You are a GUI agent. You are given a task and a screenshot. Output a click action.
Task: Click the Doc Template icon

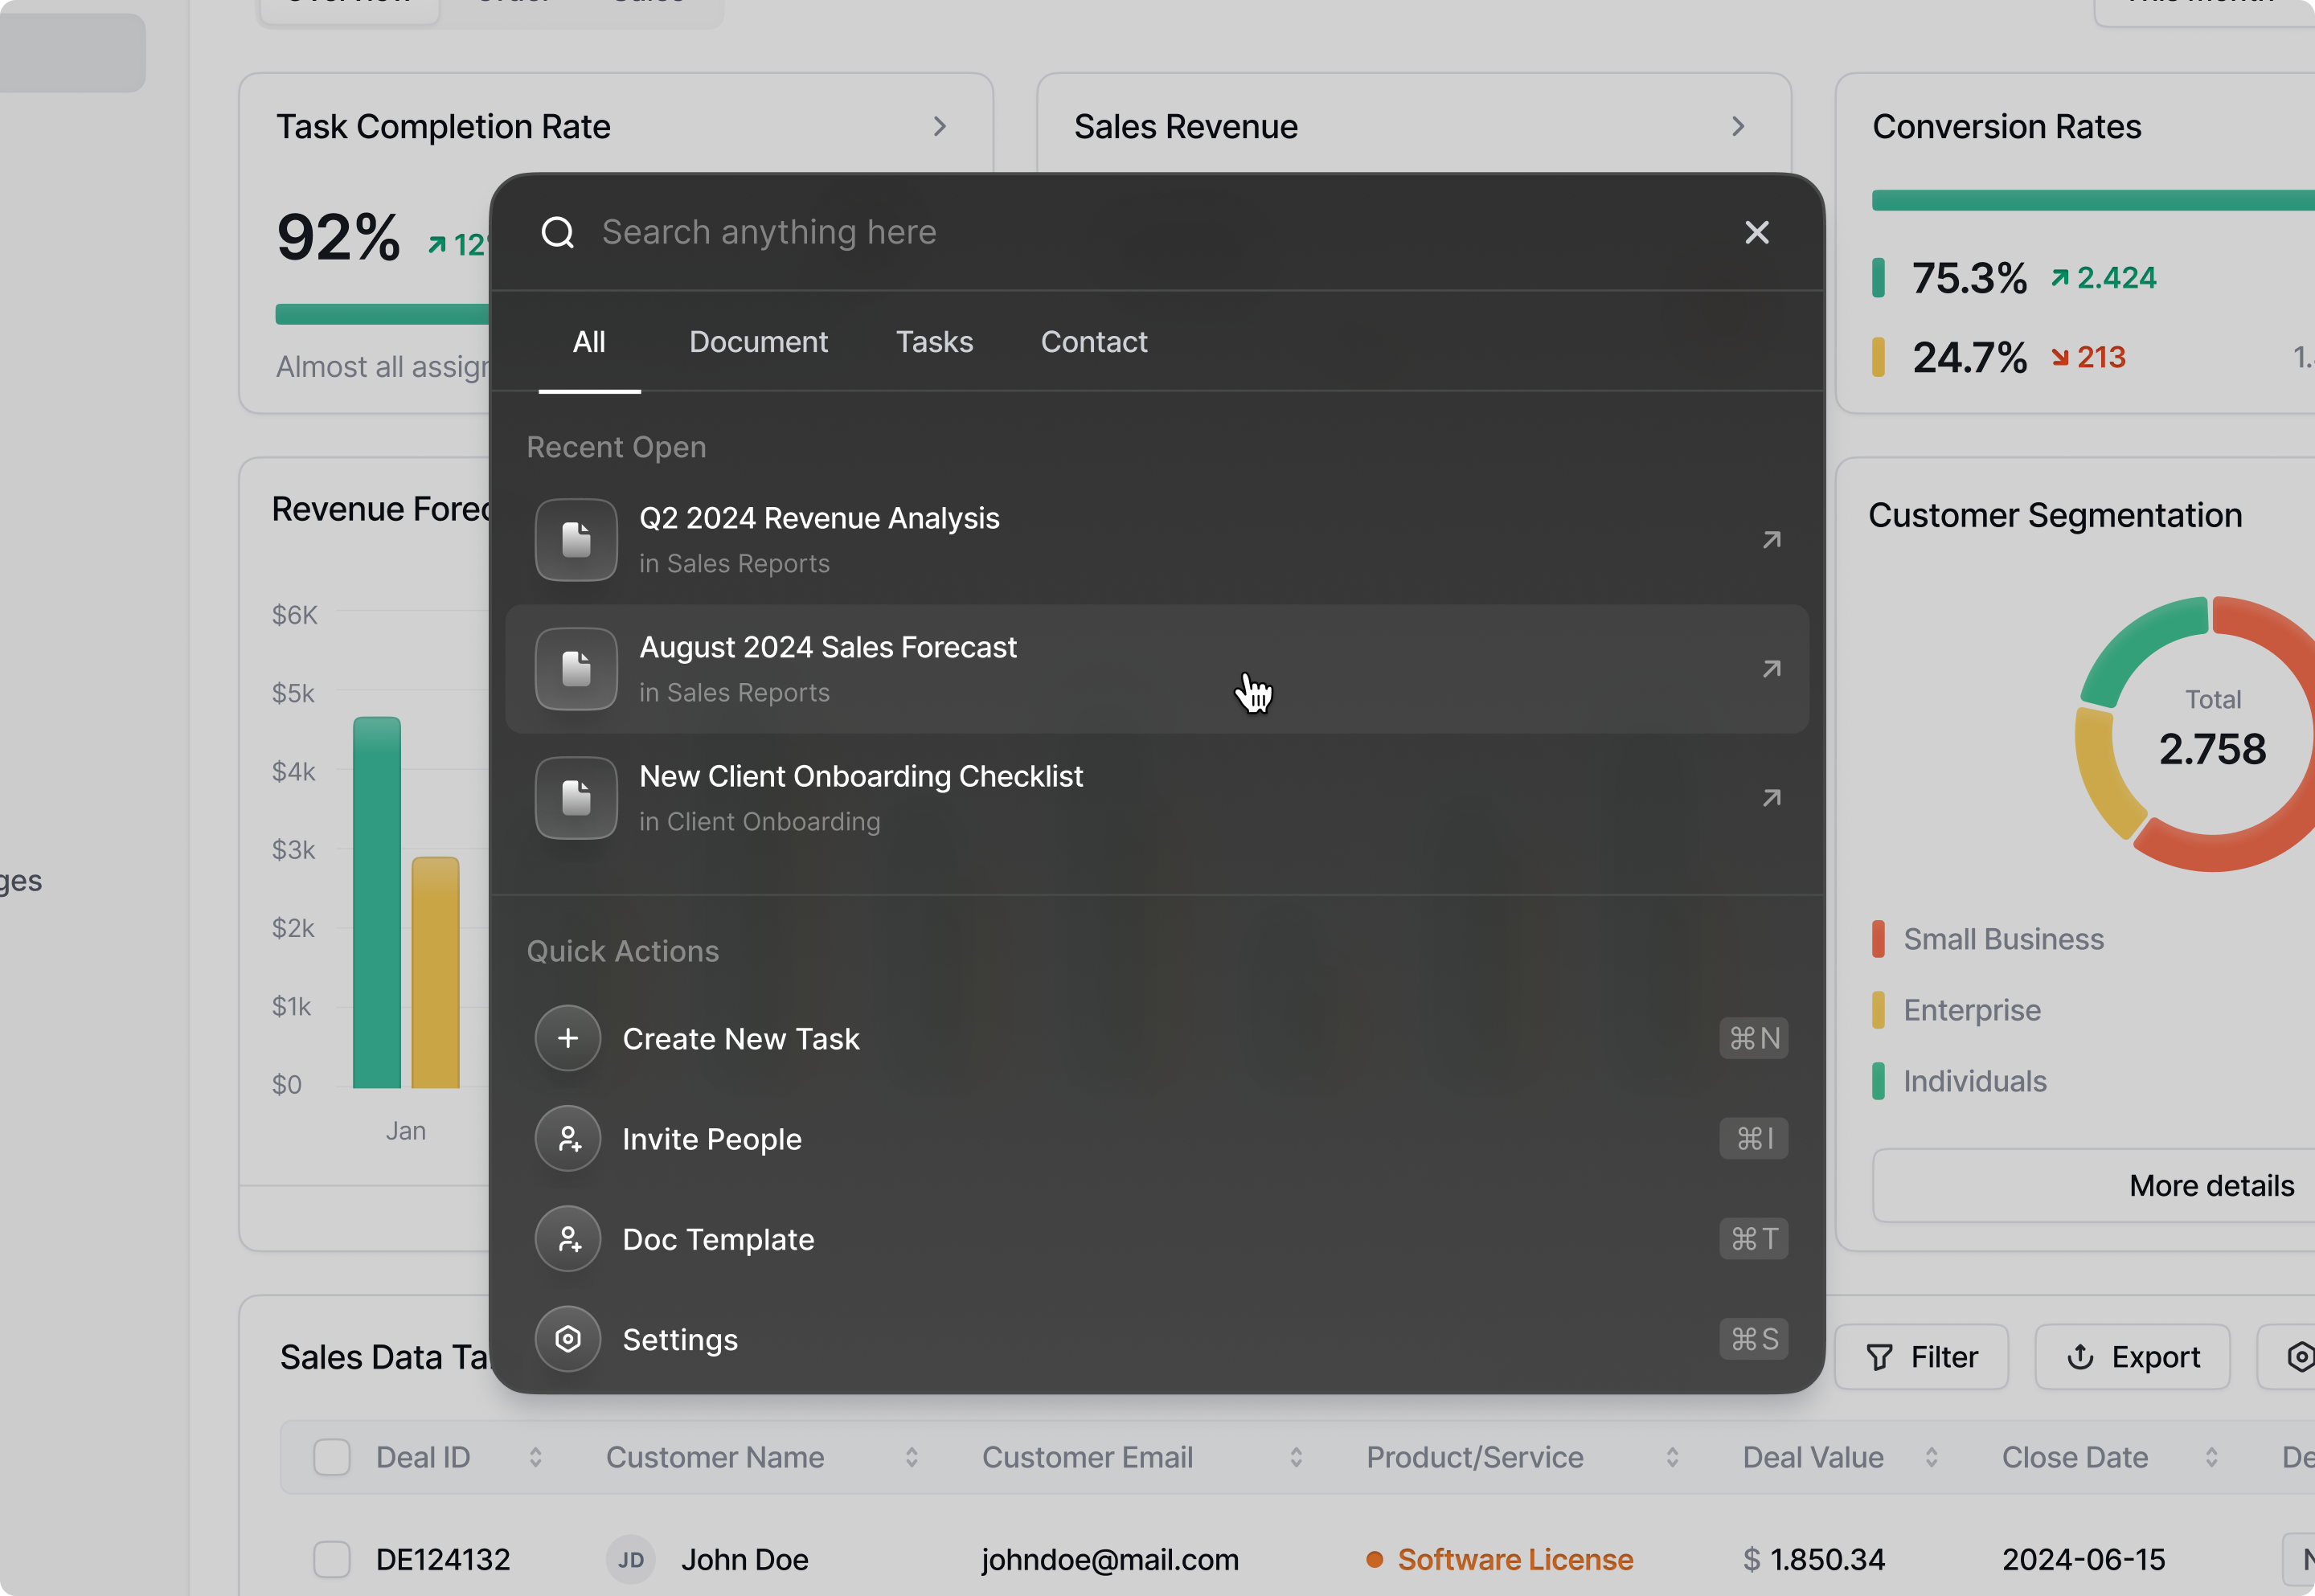tap(568, 1239)
